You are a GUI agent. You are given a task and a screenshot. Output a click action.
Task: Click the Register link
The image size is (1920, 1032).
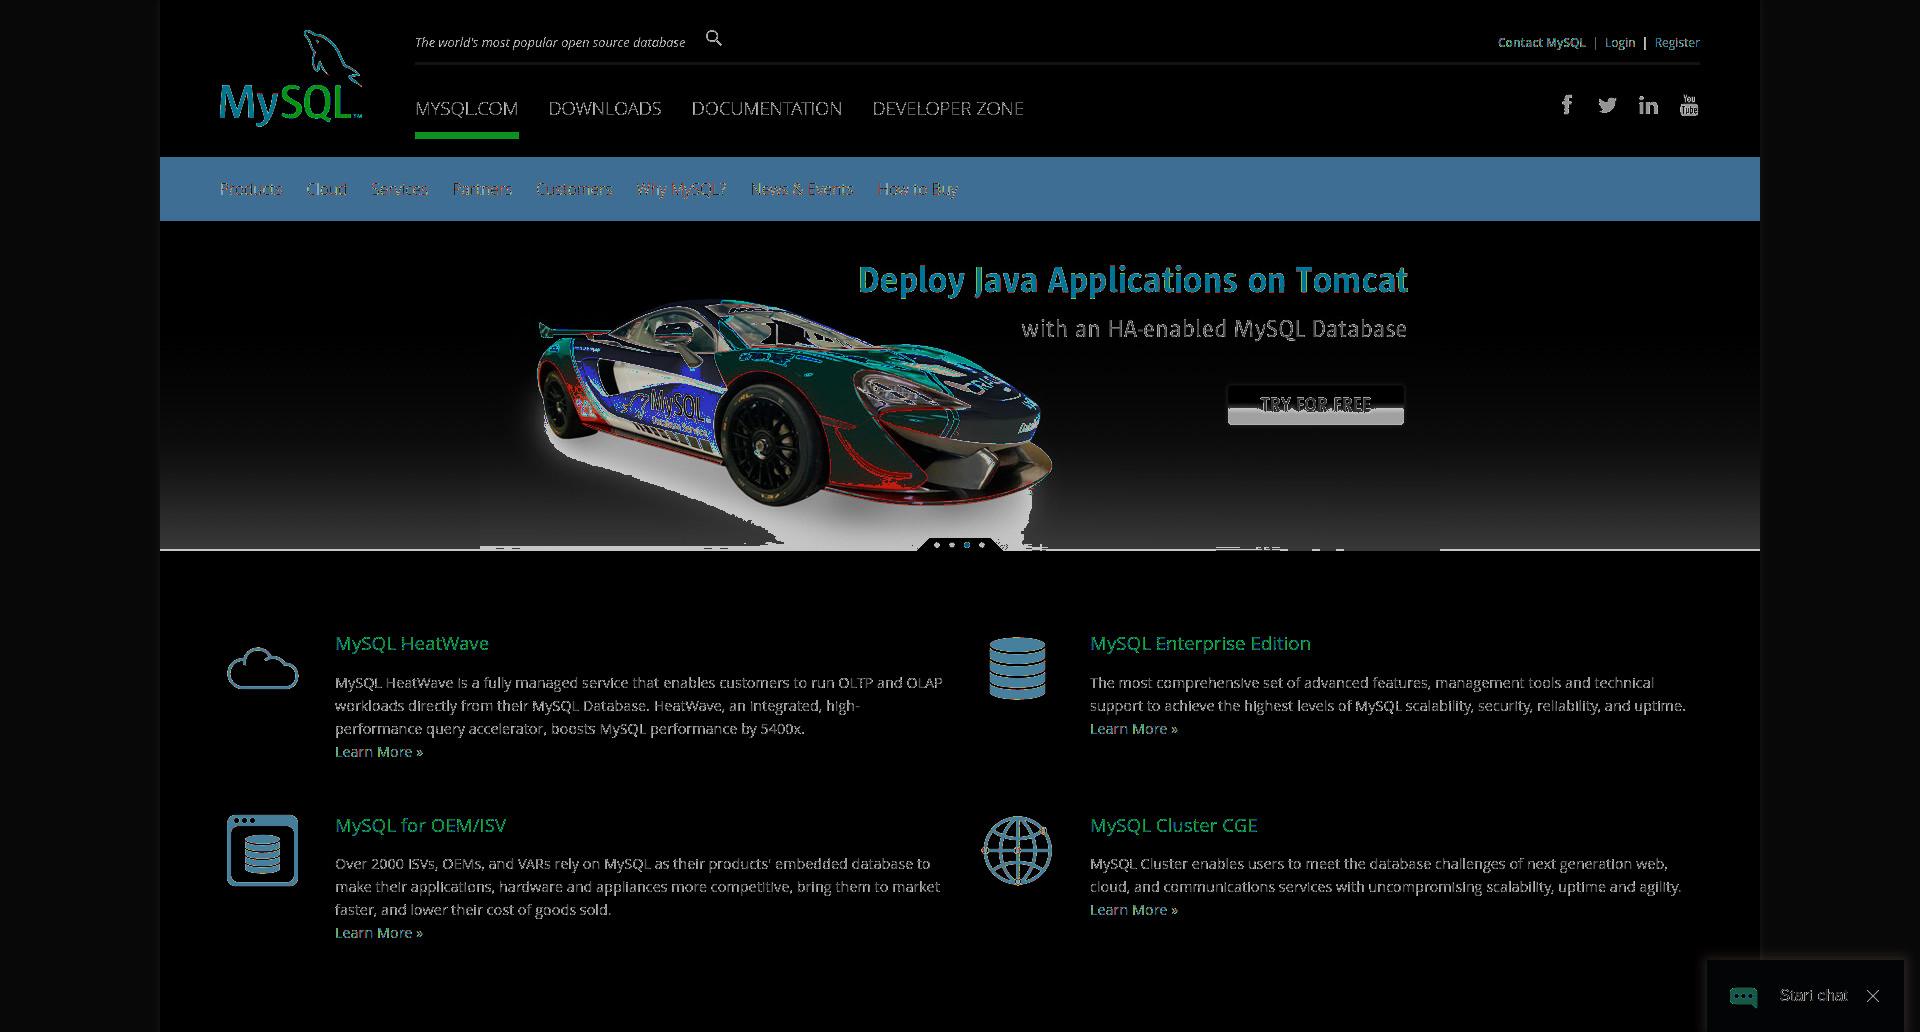pyautogui.click(x=1677, y=43)
